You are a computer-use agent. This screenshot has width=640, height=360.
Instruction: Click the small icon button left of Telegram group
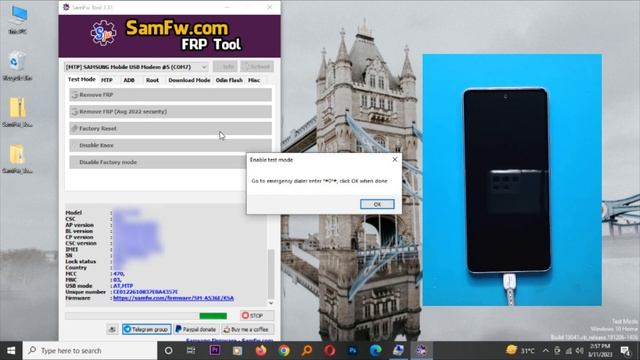[112, 329]
